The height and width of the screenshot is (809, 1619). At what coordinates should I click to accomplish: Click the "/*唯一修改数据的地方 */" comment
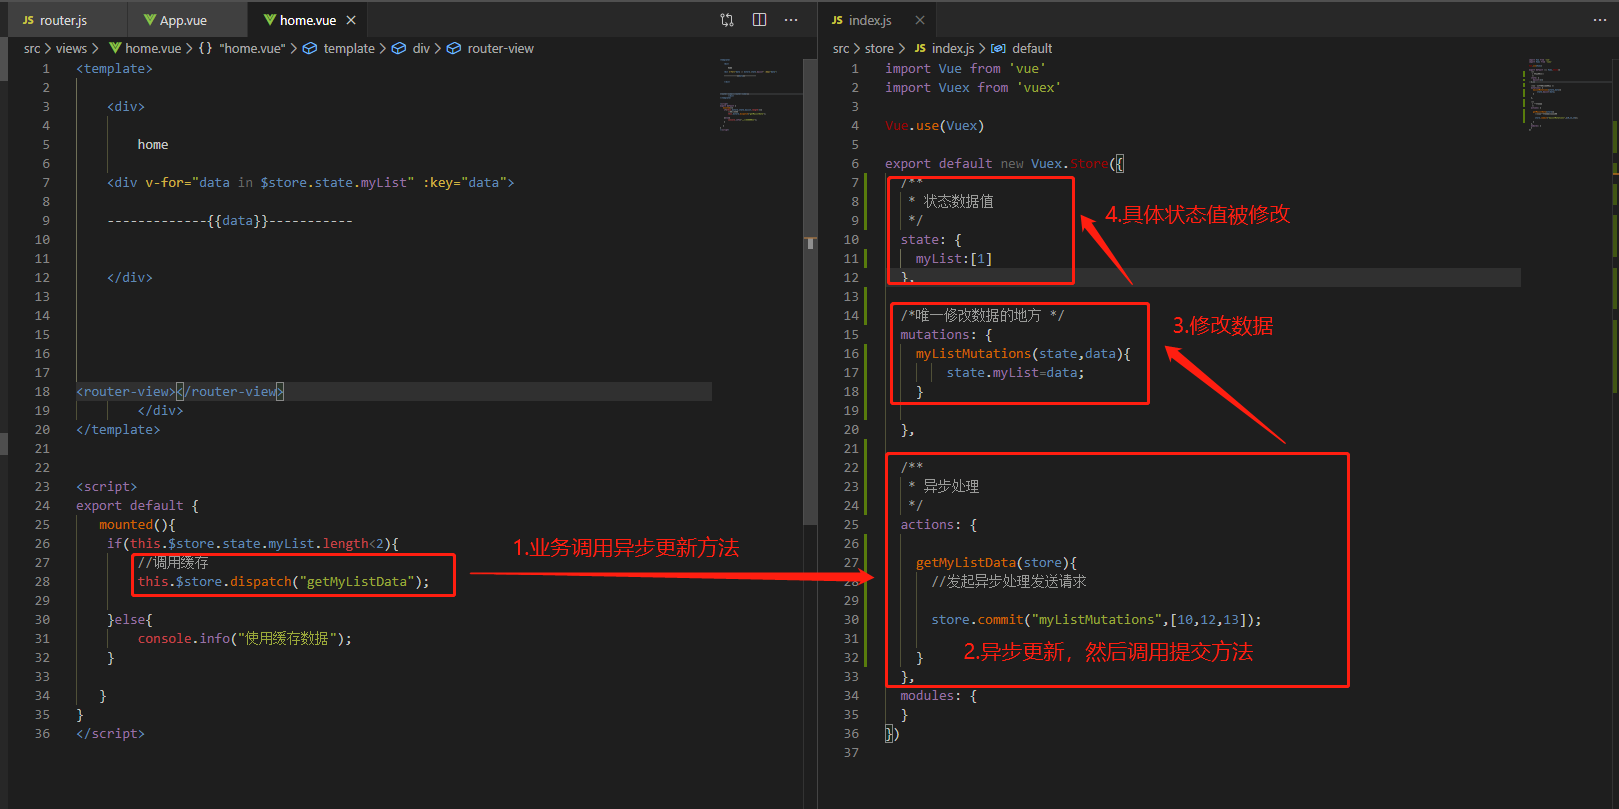point(982,316)
